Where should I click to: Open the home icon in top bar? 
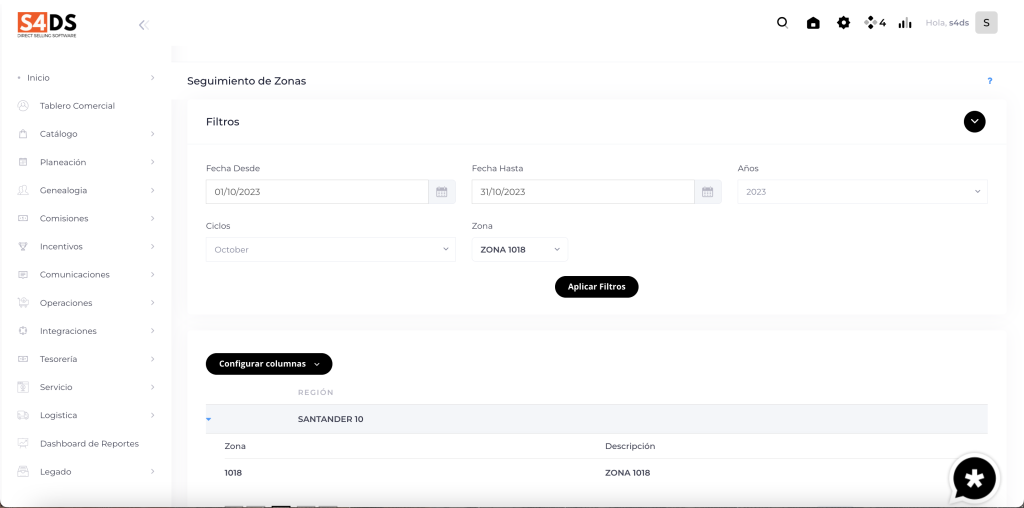[x=813, y=23]
